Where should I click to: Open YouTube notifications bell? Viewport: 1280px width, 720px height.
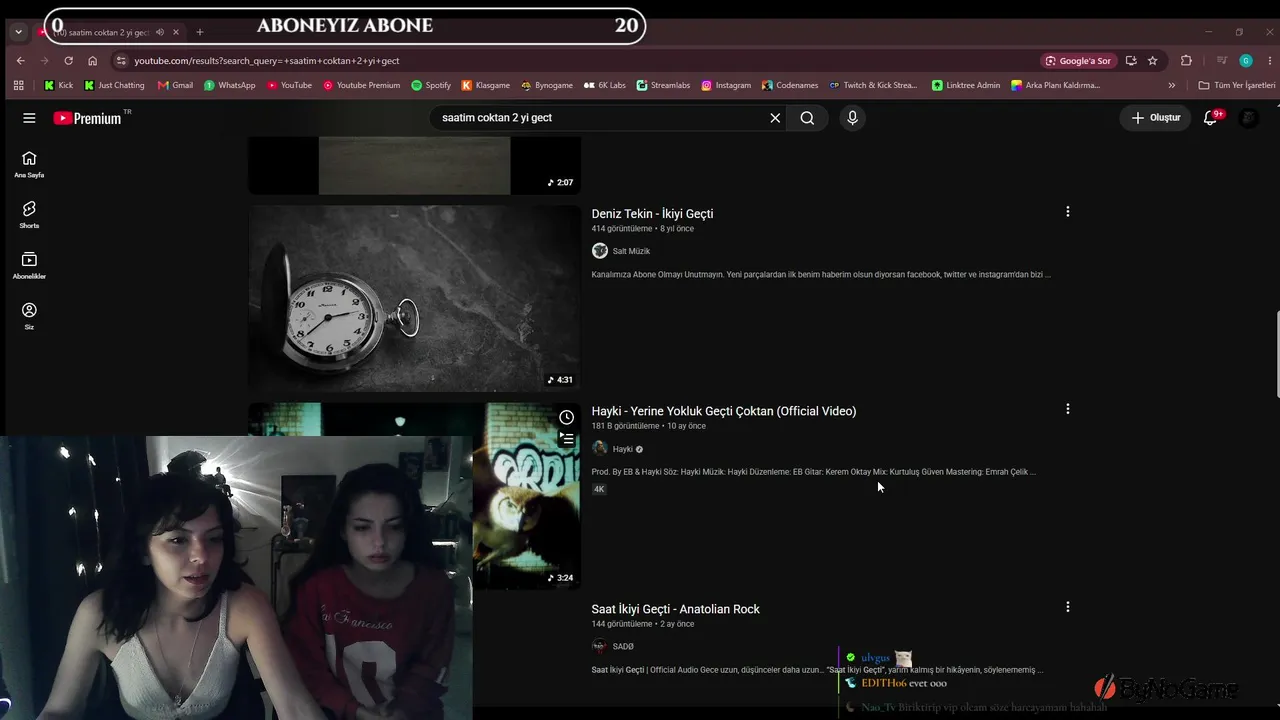[x=1211, y=118]
